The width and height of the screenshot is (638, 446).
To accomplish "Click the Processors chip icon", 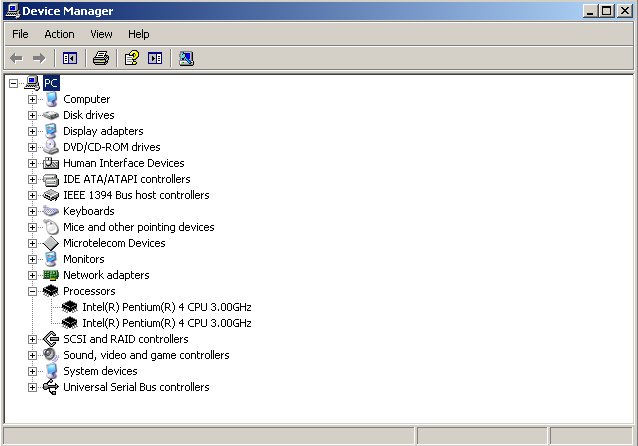I will pos(50,291).
